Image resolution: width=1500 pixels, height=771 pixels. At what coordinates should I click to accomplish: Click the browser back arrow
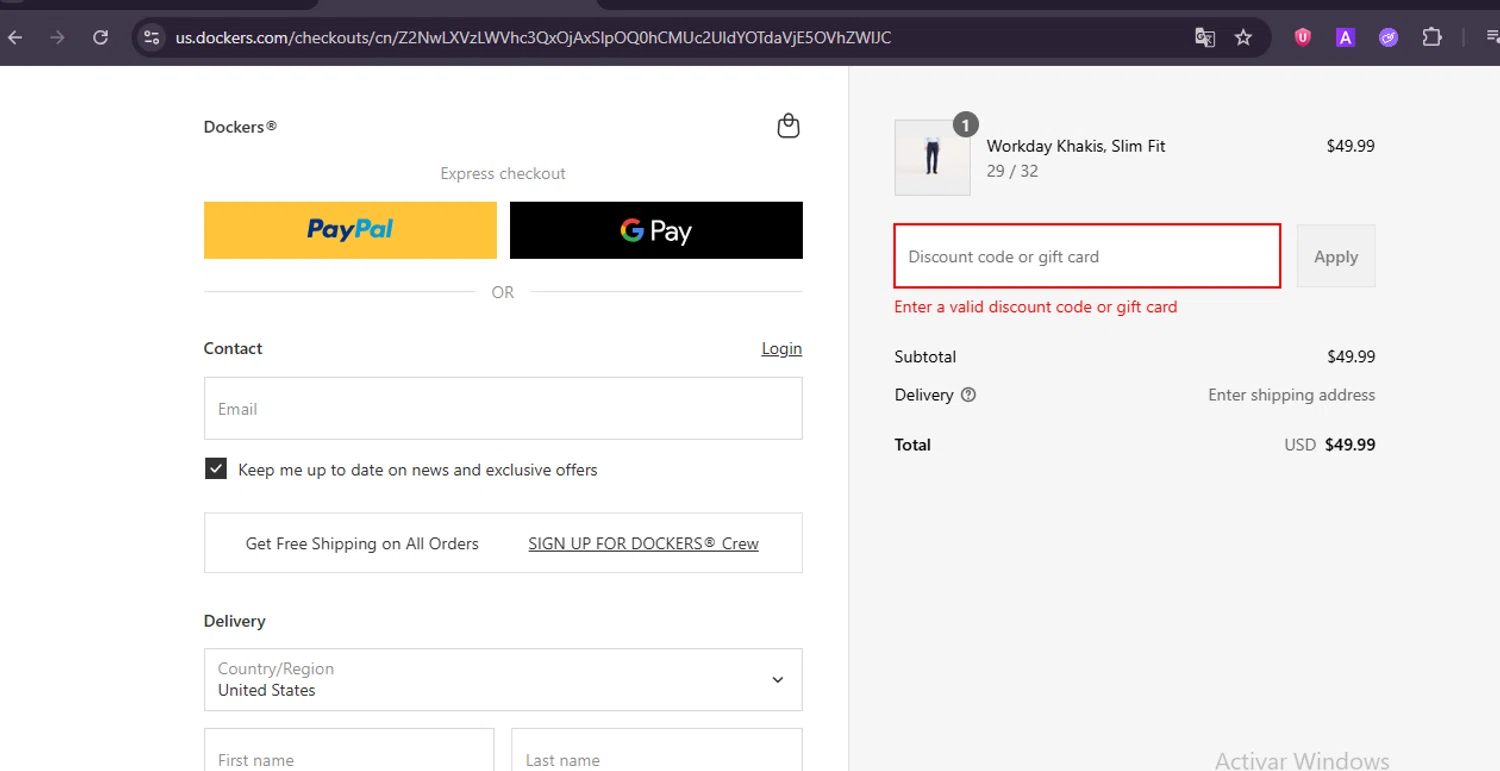[x=15, y=38]
